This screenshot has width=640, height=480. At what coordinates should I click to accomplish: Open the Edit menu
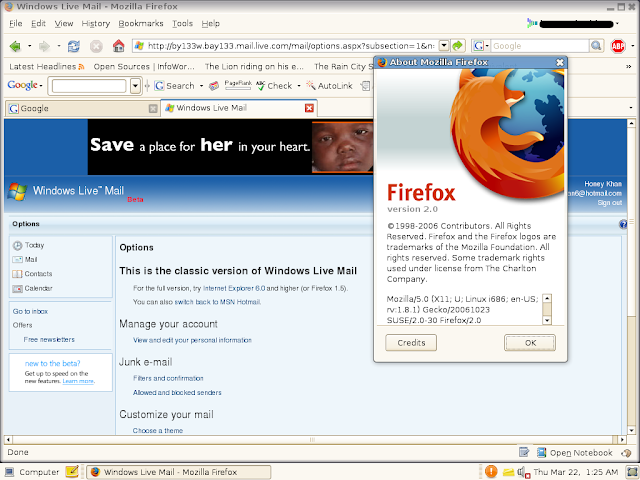pos(38,24)
